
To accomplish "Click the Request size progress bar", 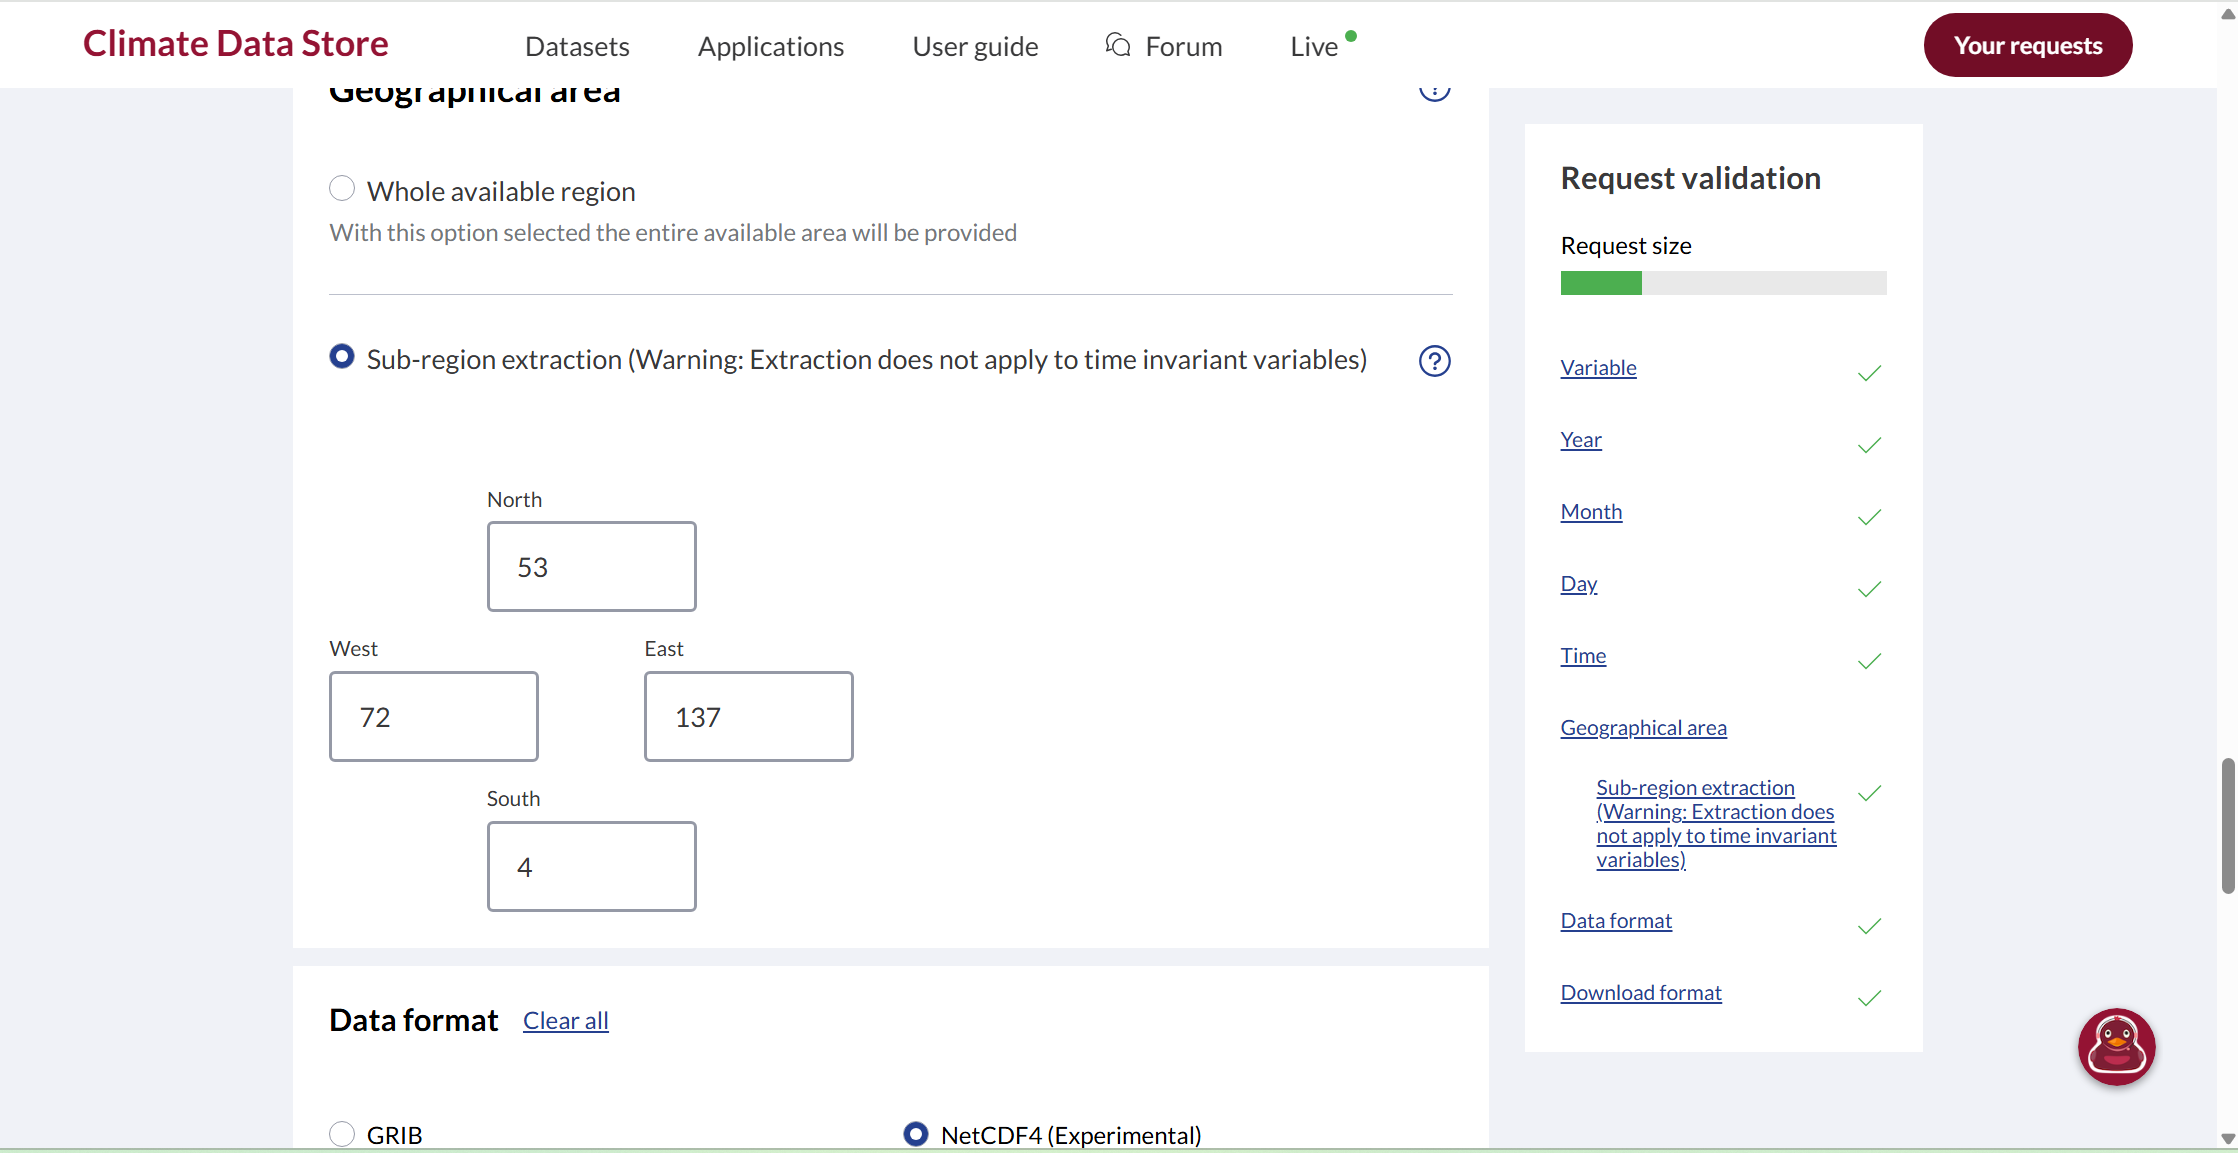I will tap(1722, 283).
